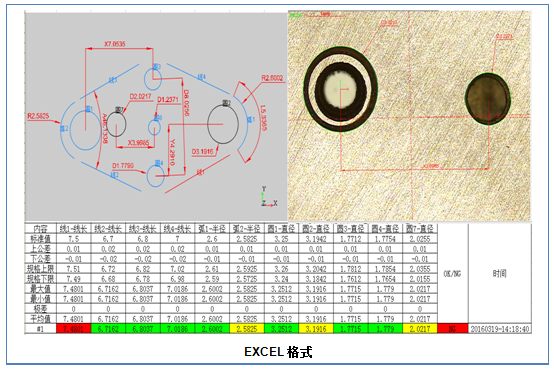Select the 标准值 row label
Viewport: 554px width, 369px height.
click(41, 239)
